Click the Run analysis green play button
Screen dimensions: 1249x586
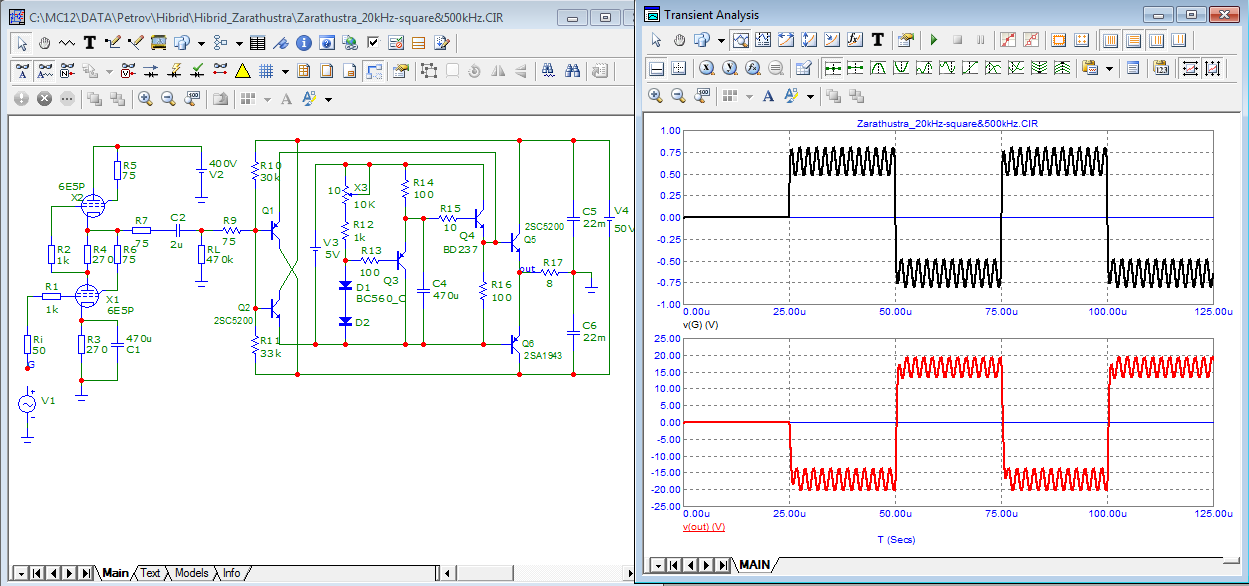934,40
